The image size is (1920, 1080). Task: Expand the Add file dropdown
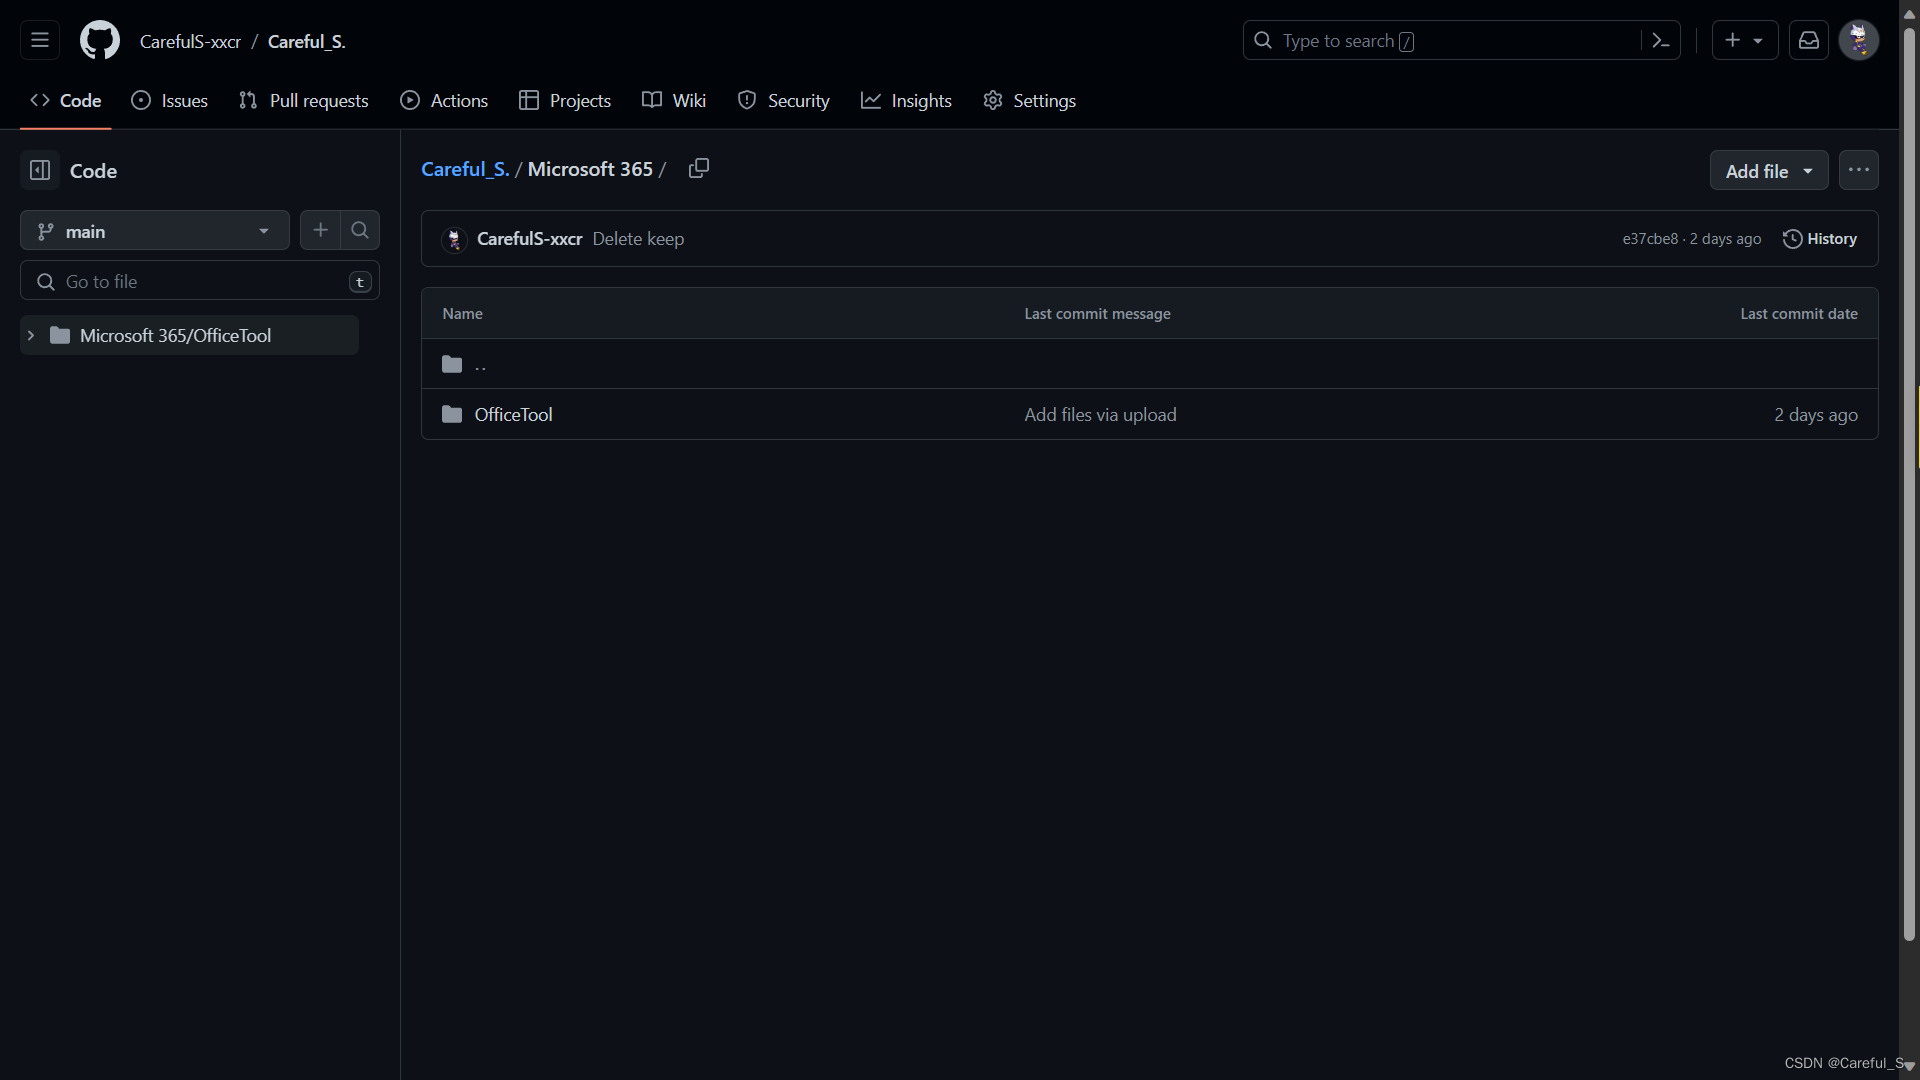1768,171
